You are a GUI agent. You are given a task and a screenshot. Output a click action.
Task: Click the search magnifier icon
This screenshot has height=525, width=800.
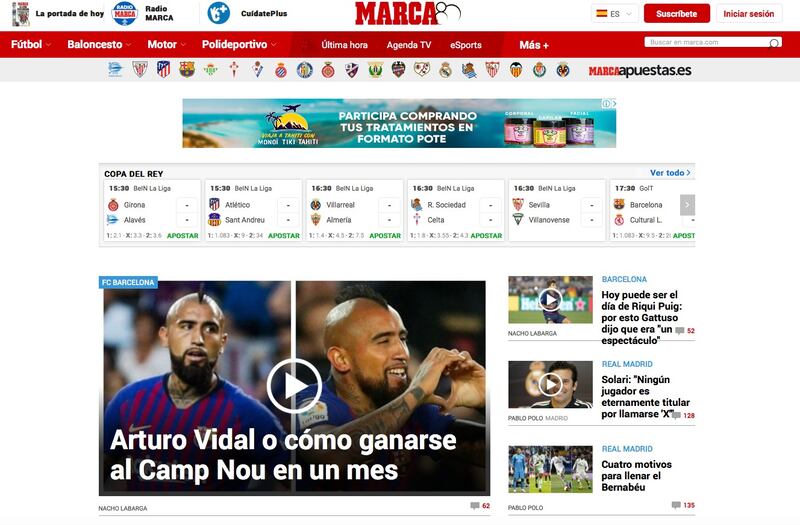point(774,42)
